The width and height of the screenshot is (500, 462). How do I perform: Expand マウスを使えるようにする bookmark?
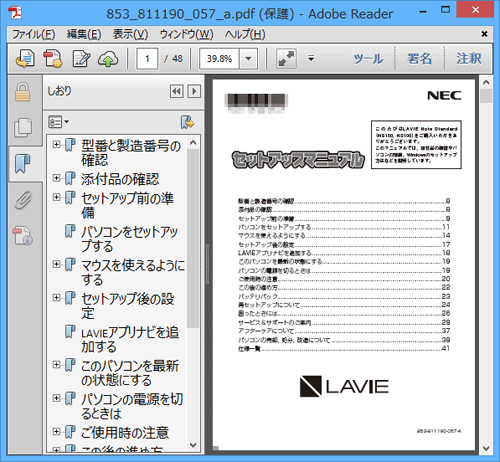[x=56, y=264]
